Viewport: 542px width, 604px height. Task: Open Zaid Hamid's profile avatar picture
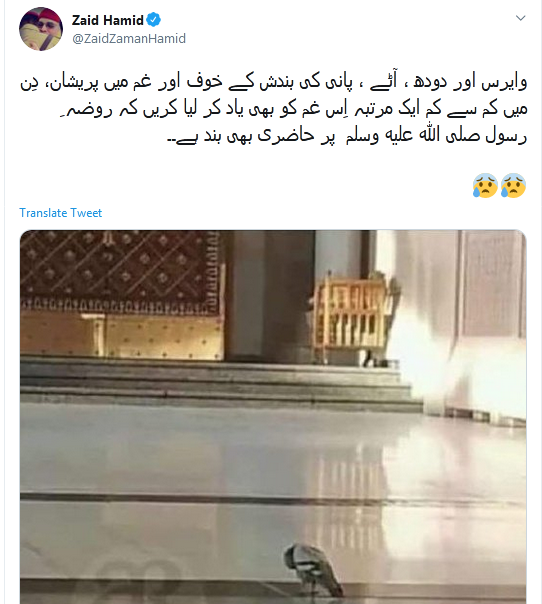point(41,29)
